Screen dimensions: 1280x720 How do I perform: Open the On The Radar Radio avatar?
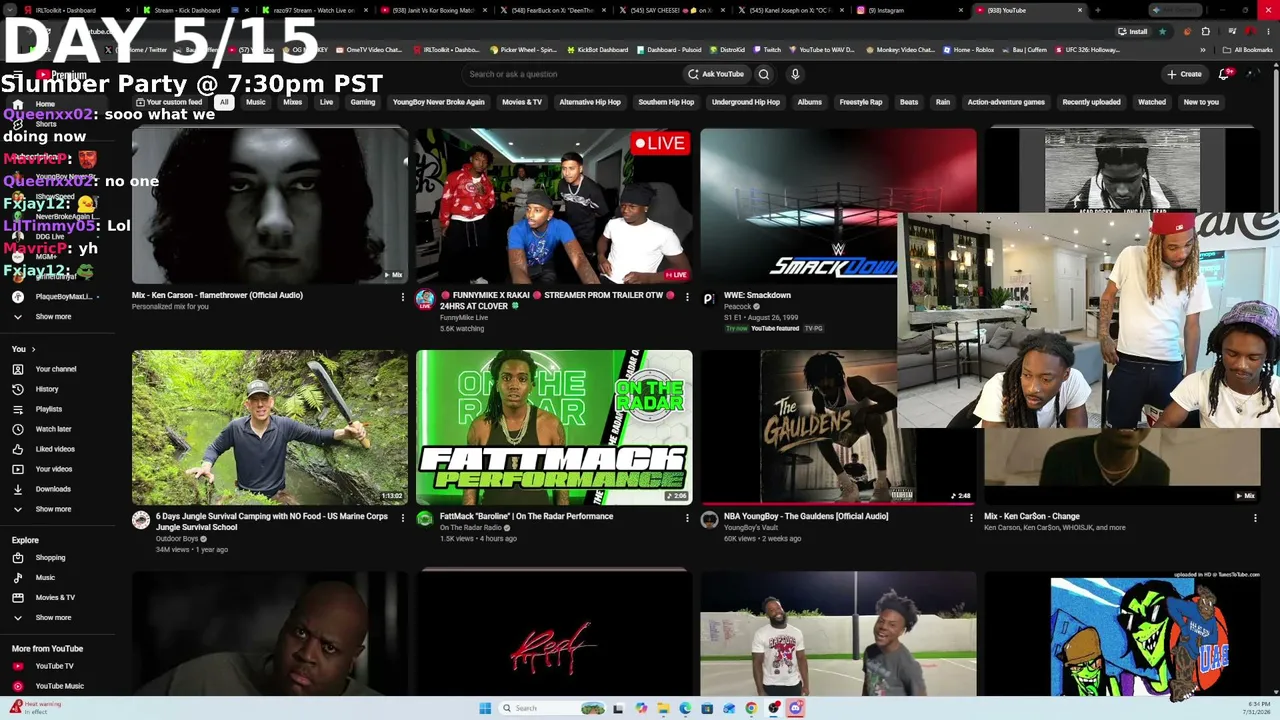(x=425, y=520)
